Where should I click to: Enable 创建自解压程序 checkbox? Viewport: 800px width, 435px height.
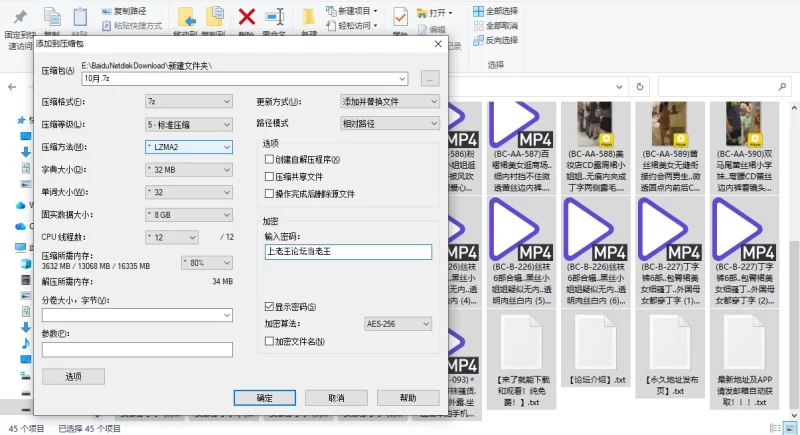(268, 160)
